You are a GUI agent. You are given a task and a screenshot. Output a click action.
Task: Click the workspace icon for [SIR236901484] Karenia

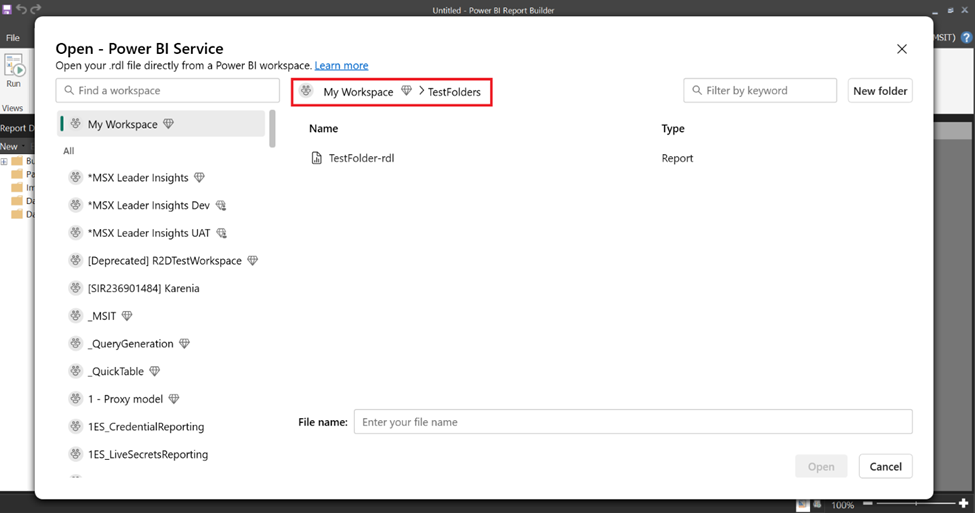pos(75,288)
